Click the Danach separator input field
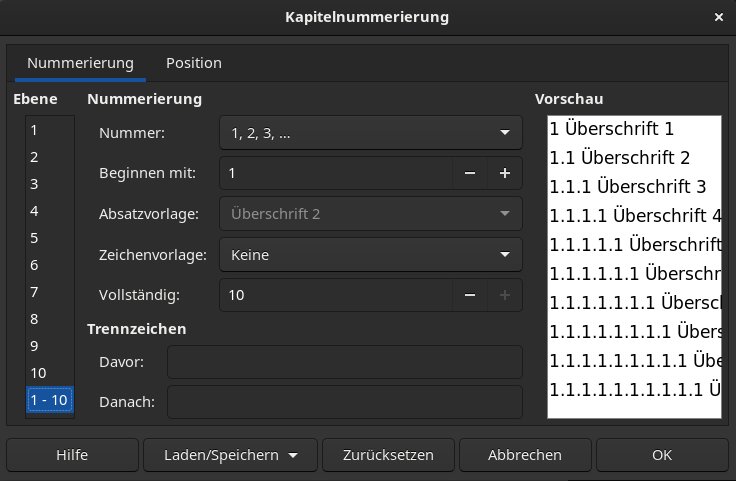Image resolution: width=736 pixels, height=481 pixels. click(344, 402)
